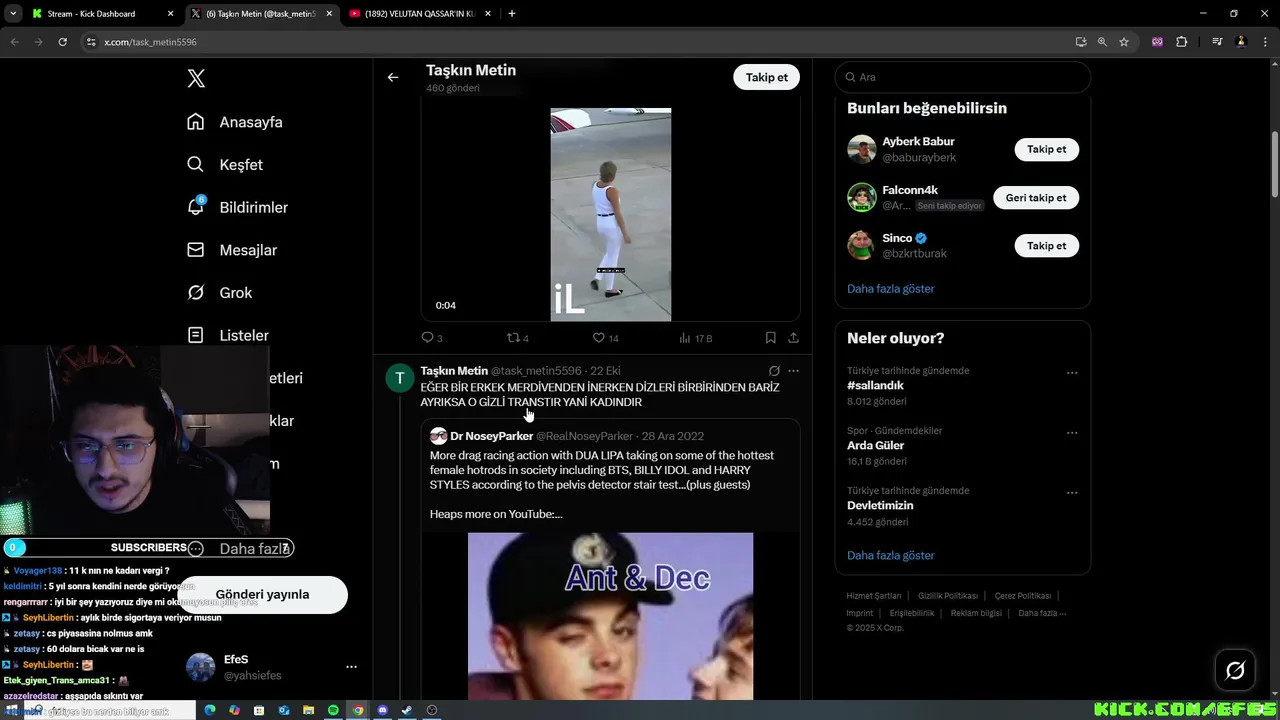Screen dimensions: 1280x720
Task: Like the video post with 14 likes
Action: click(x=605, y=338)
